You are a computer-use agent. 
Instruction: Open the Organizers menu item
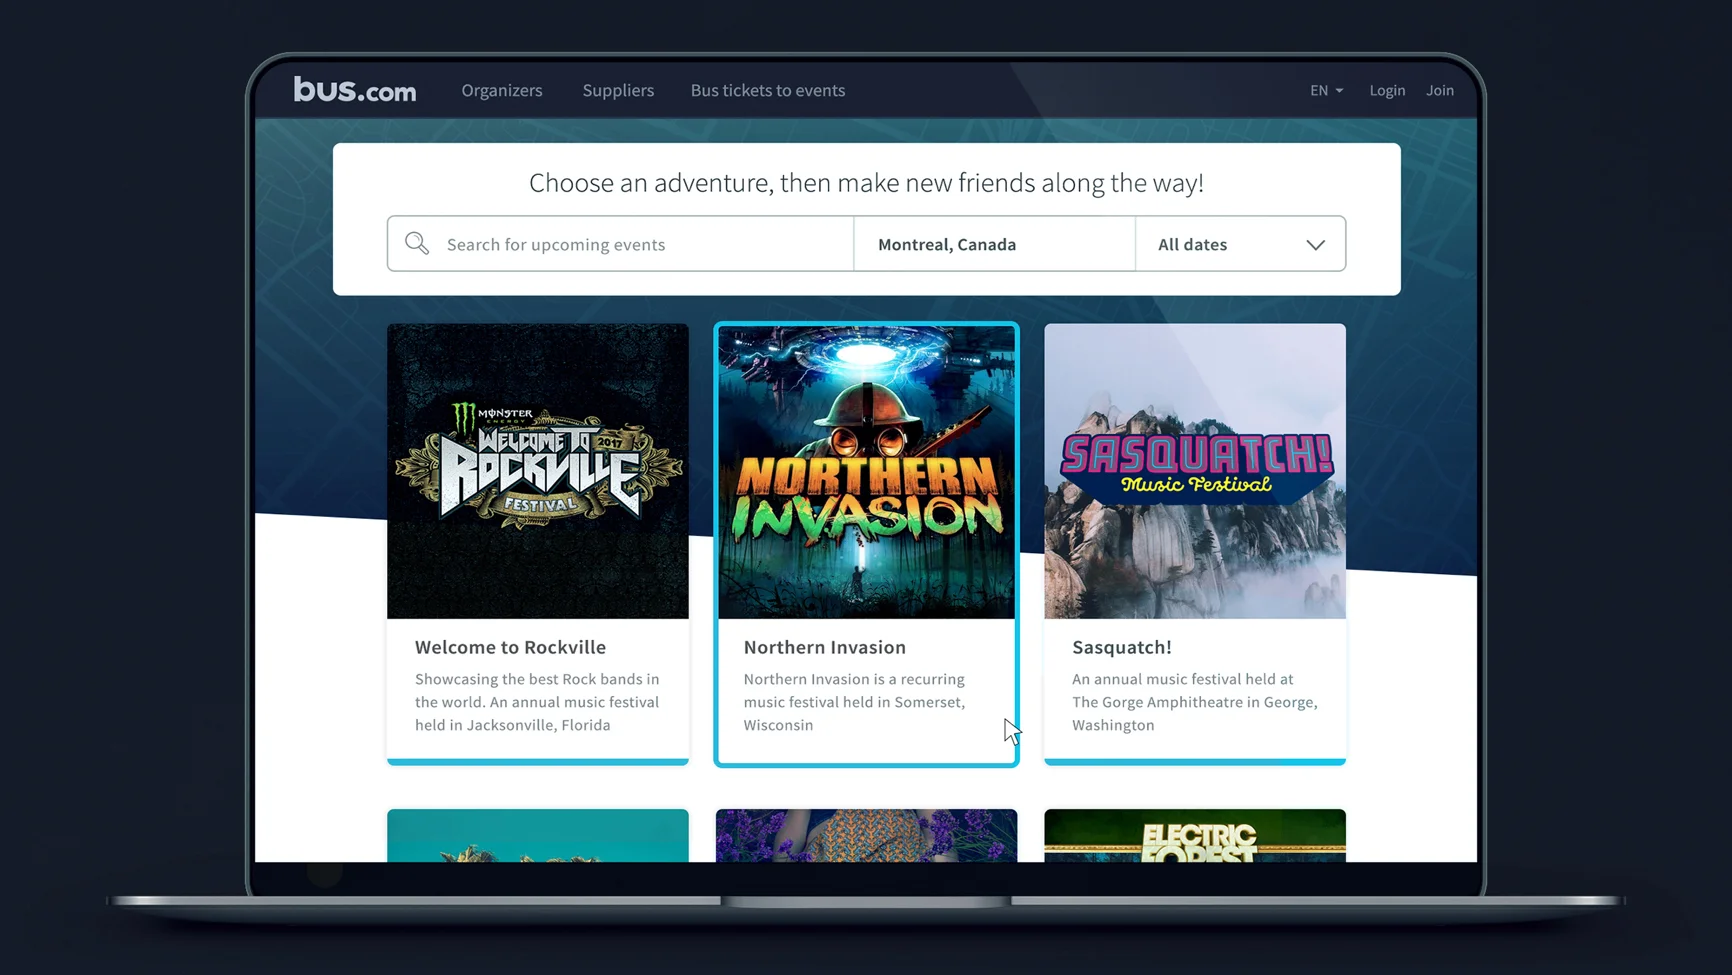[502, 90]
